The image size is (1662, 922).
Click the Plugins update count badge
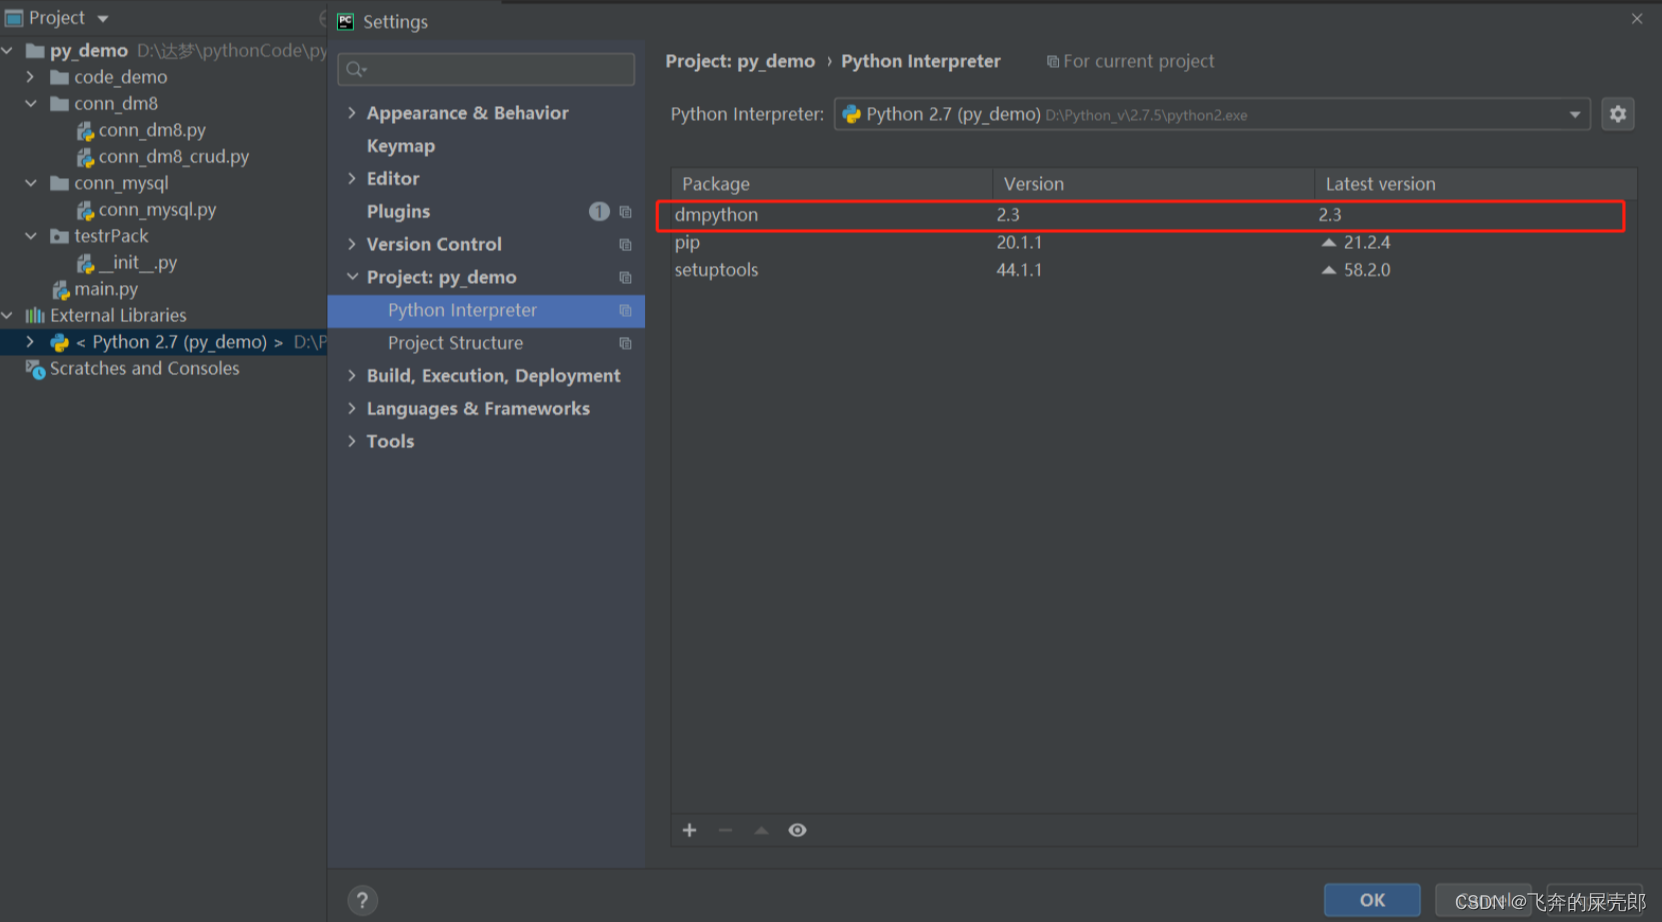pos(599,211)
